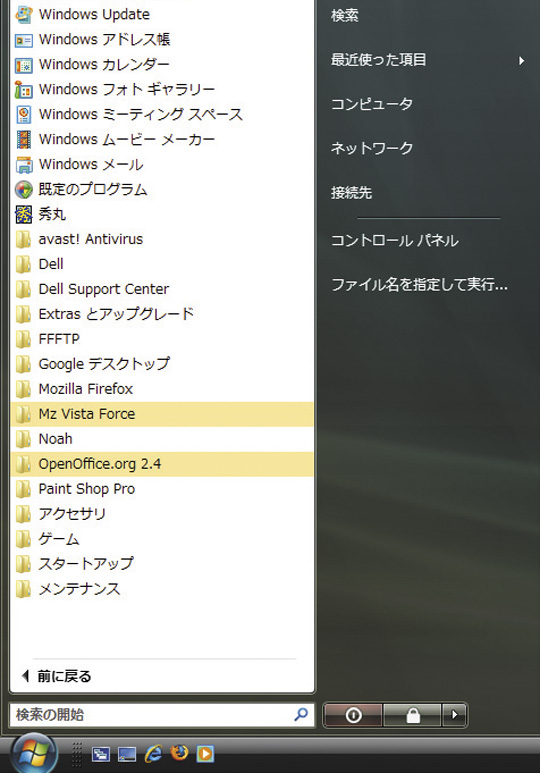Click the 検索の開始 search field
Viewport: 540px width, 773px height.
pos(162,714)
